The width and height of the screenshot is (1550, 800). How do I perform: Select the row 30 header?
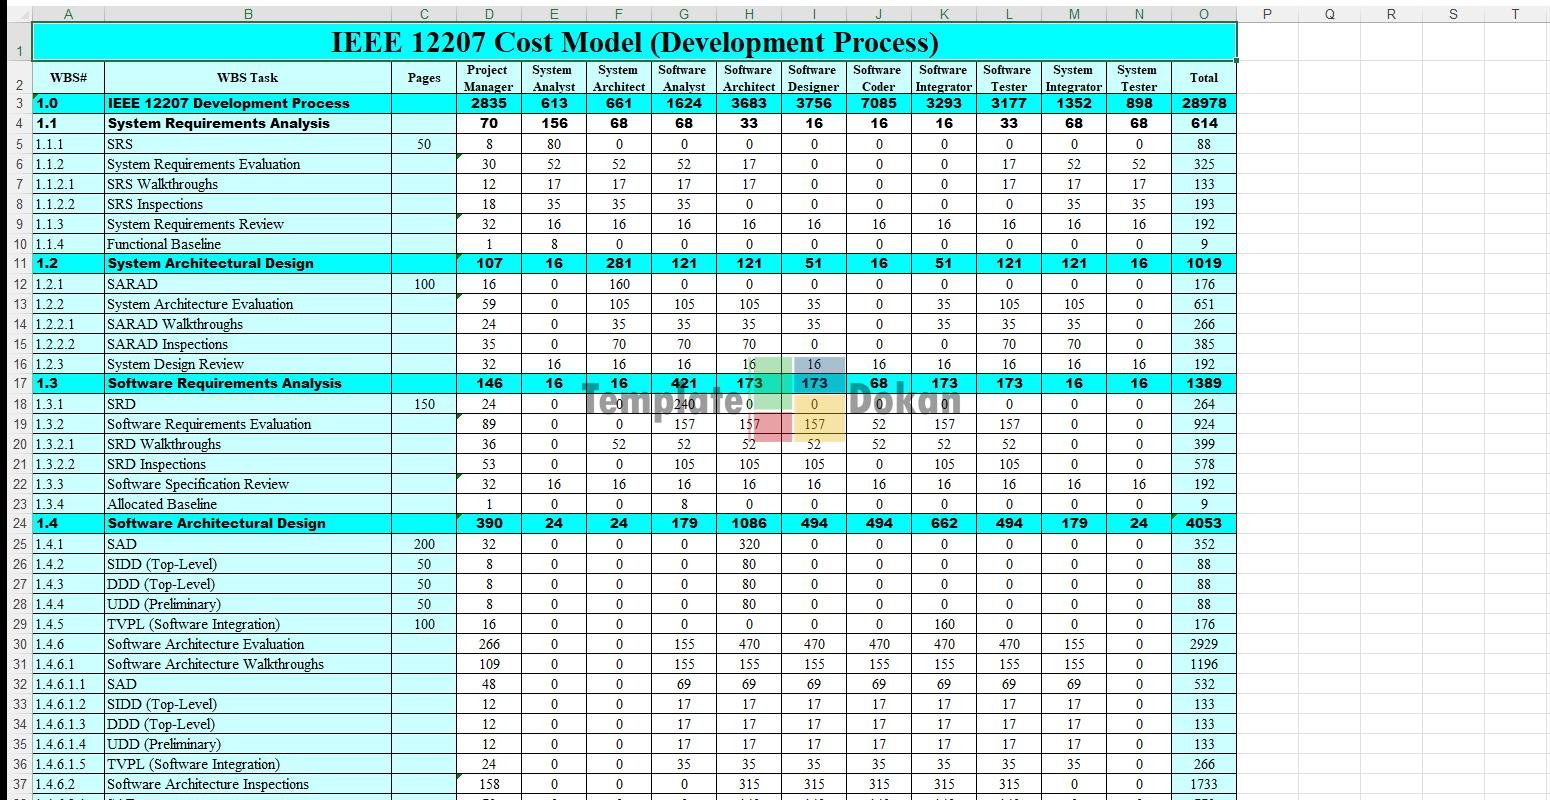click(x=16, y=644)
